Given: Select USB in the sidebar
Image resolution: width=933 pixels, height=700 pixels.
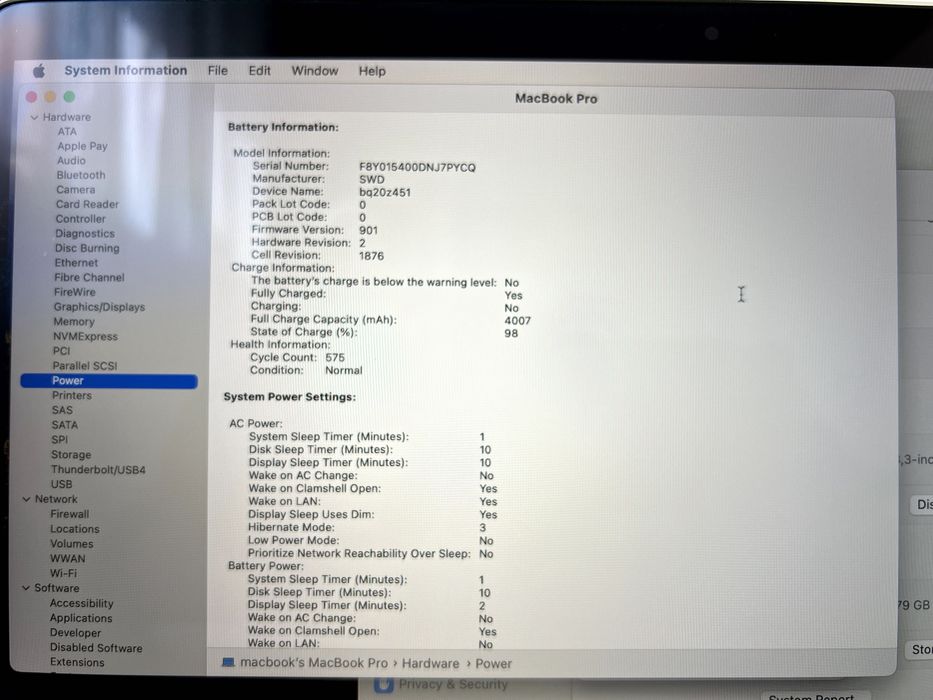Looking at the screenshot, I should point(61,485).
